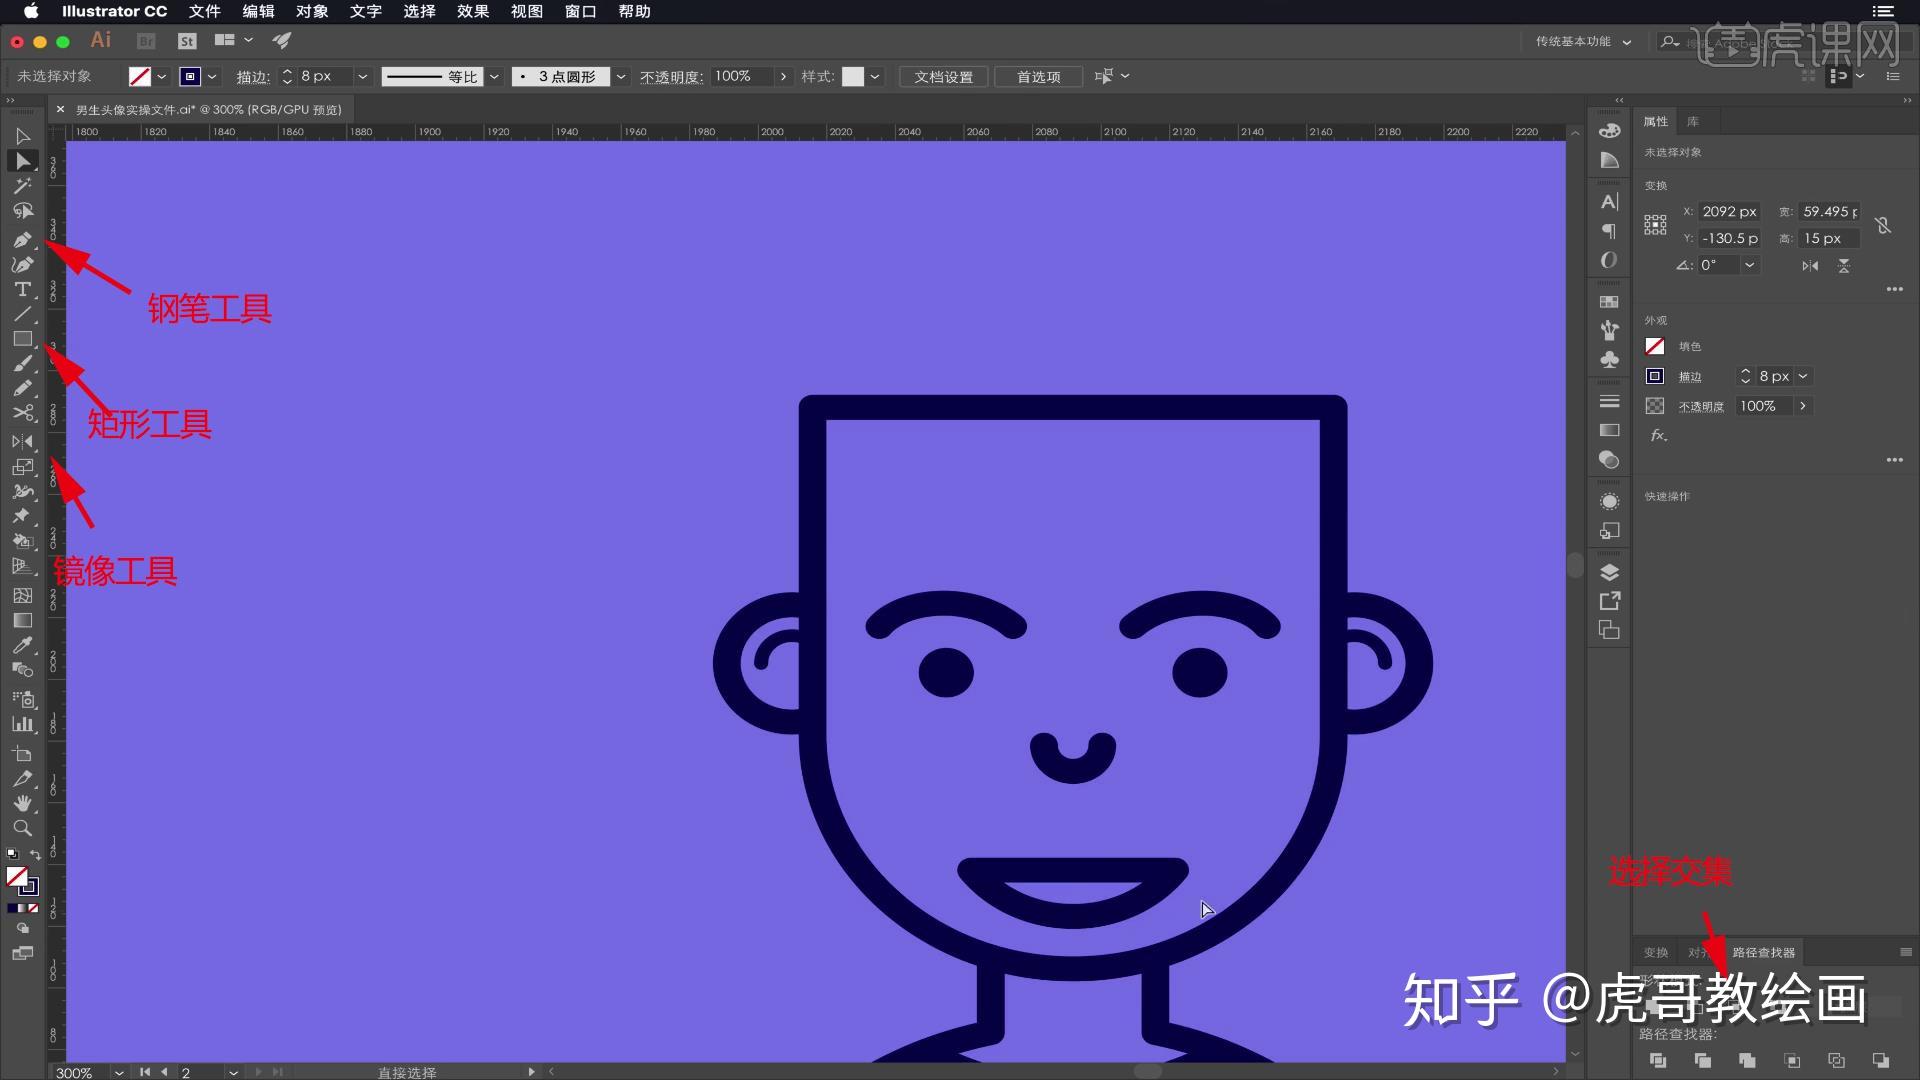Select the Selection (black arrow) tool
Viewport: 1920px width, 1080px height.
[22, 136]
